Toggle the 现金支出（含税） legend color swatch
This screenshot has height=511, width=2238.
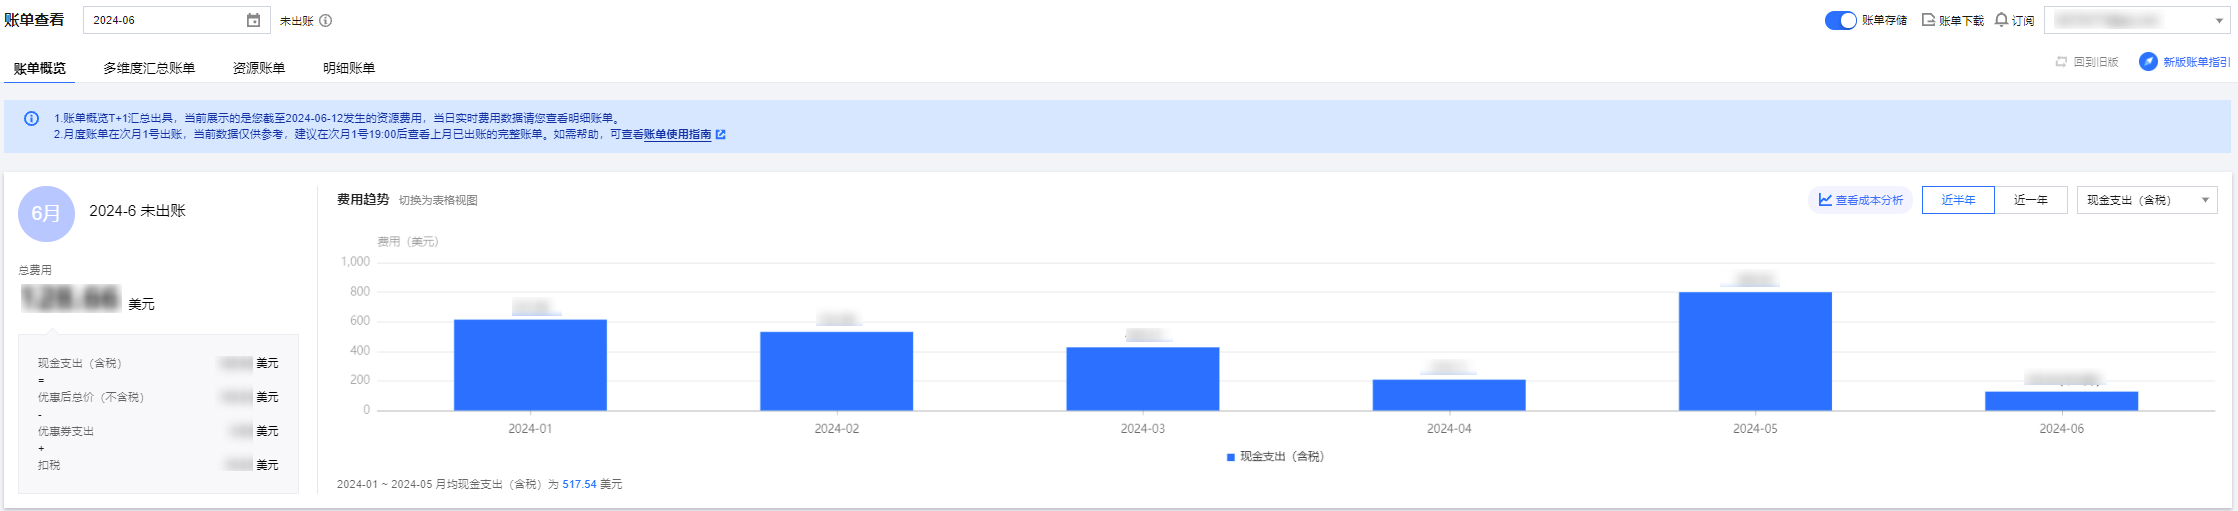pos(1231,457)
